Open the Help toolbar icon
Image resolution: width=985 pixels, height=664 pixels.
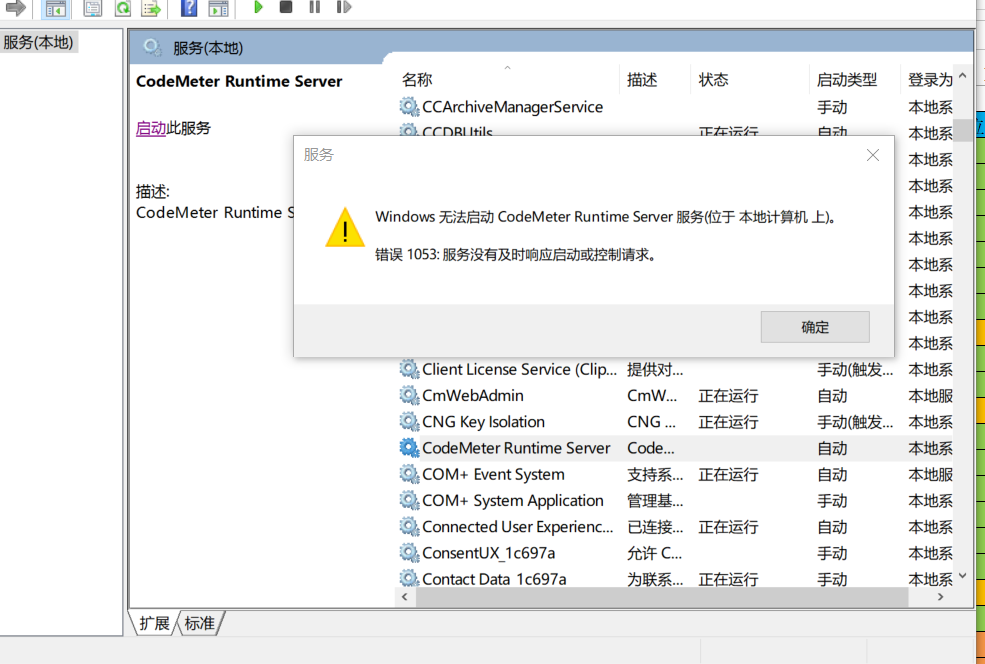[188, 8]
